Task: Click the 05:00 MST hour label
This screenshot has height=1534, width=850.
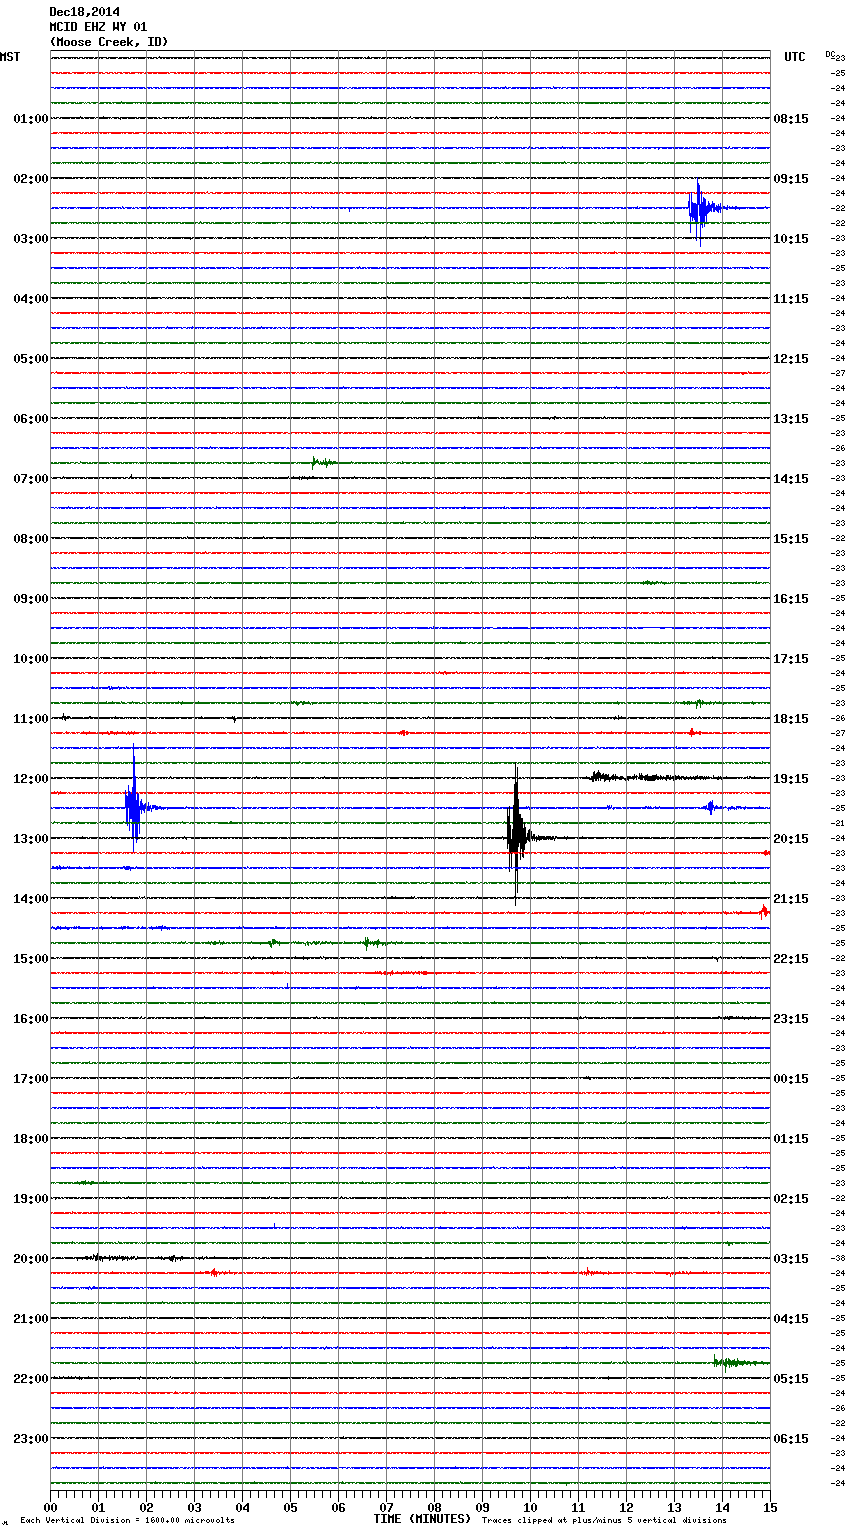Action: 30,359
